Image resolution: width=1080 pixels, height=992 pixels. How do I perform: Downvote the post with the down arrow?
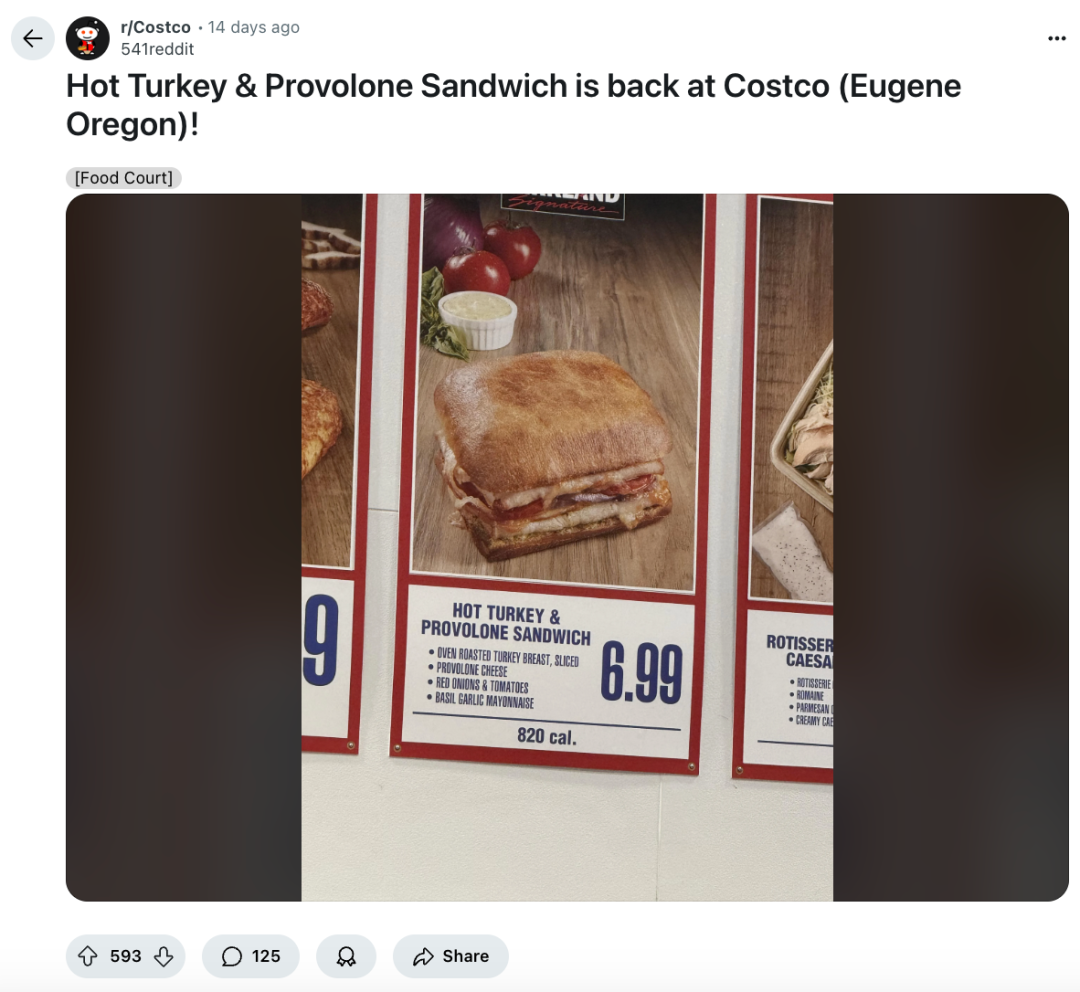163,956
